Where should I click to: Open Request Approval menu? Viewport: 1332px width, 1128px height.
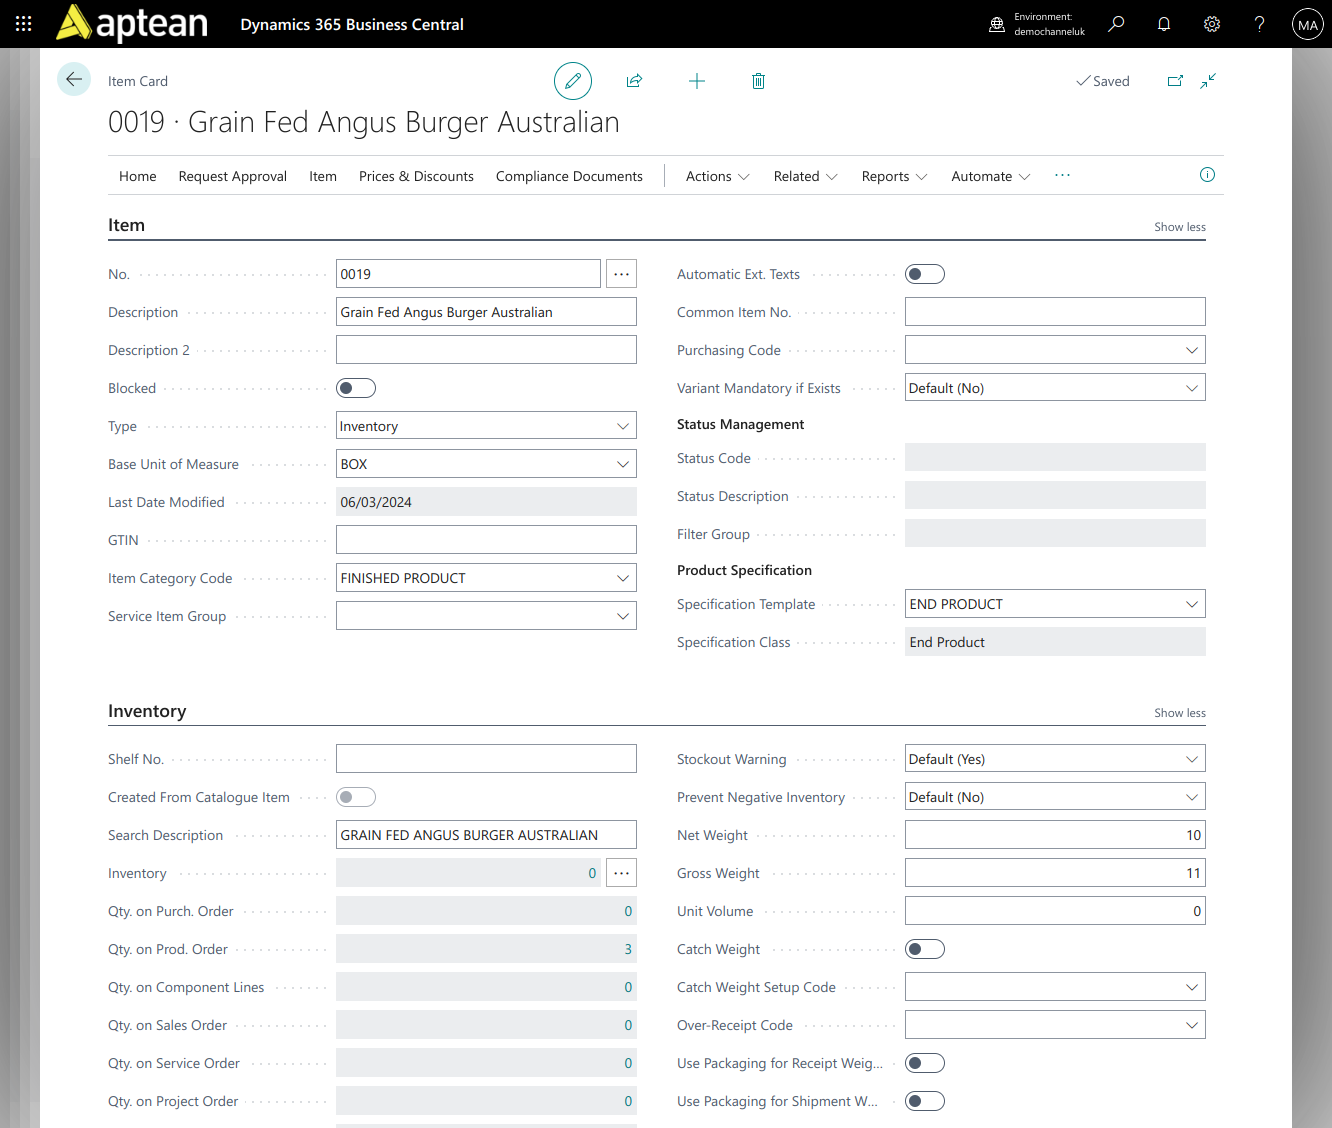coord(233,176)
